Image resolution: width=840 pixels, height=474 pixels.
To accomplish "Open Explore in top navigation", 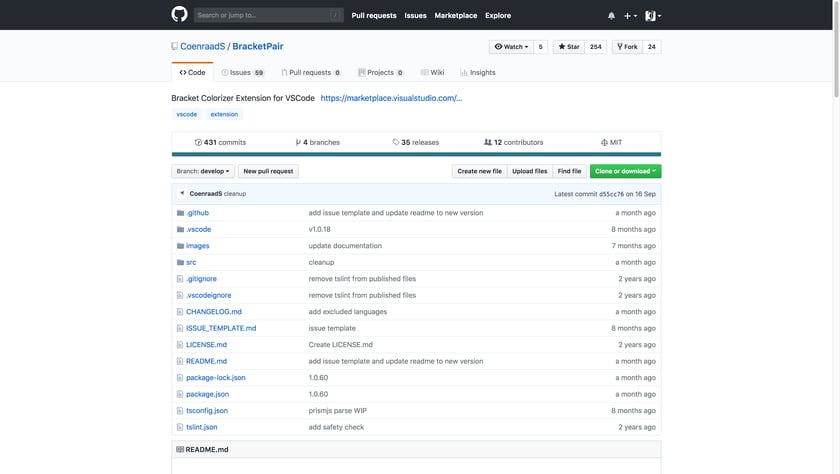I will [x=498, y=16].
